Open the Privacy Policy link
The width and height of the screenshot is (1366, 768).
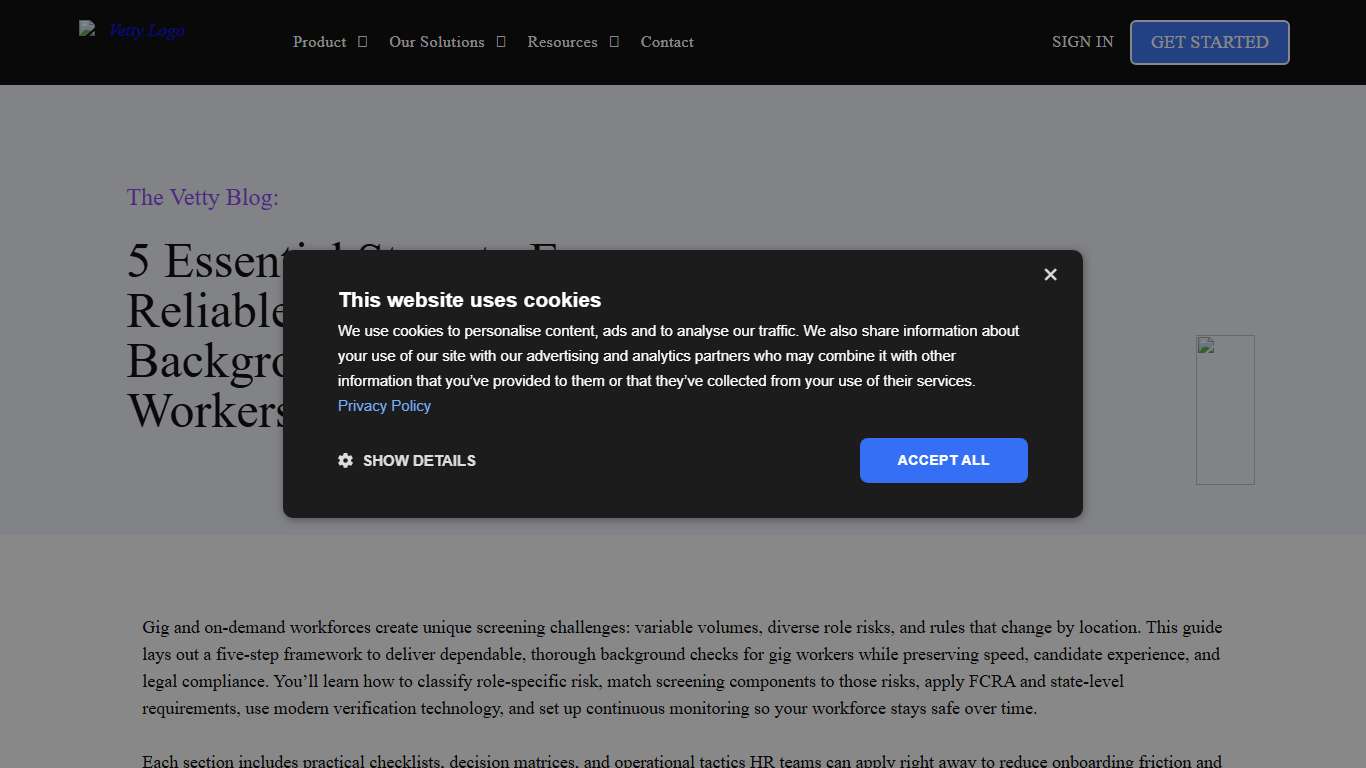(x=384, y=406)
